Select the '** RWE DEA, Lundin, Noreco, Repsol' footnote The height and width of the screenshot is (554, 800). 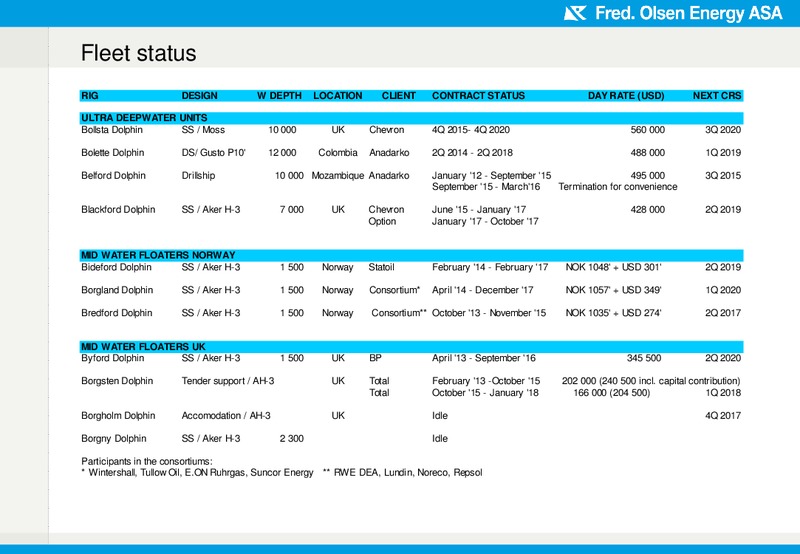(403, 472)
